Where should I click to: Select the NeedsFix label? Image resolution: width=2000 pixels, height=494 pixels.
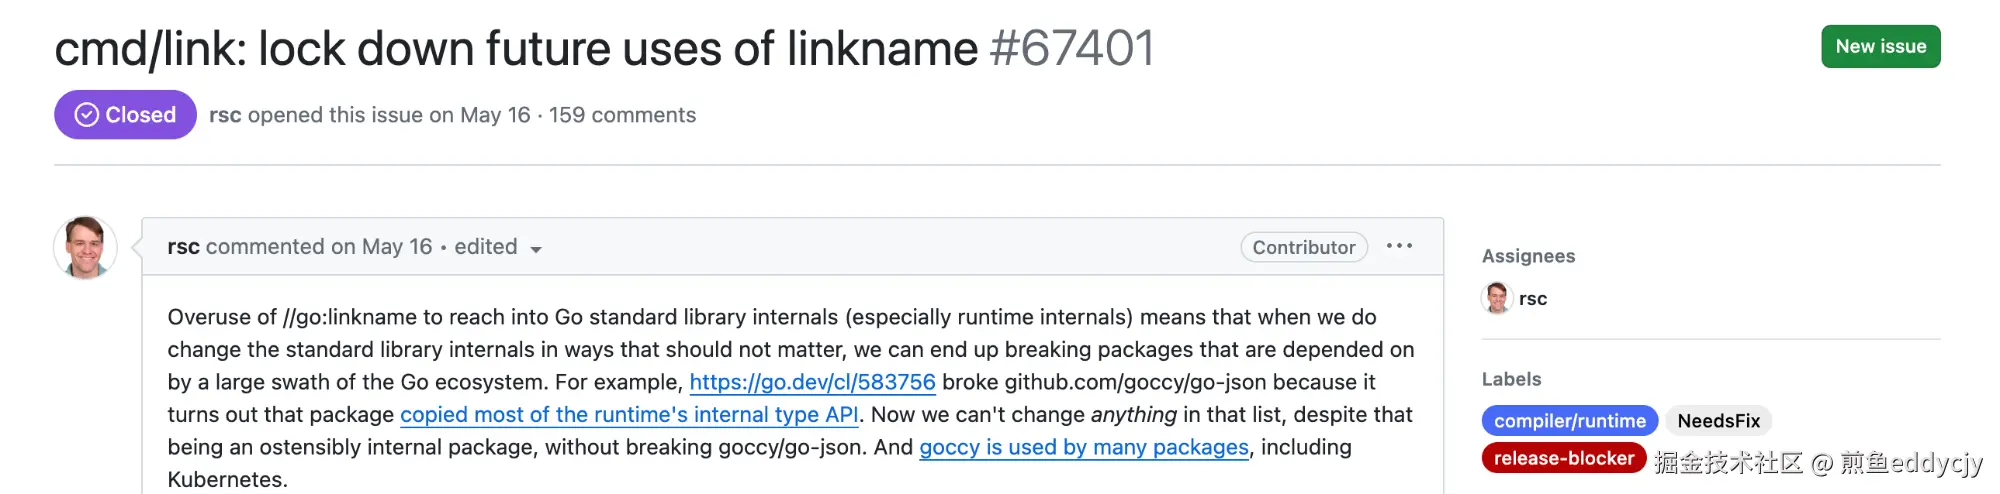(1718, 421)
